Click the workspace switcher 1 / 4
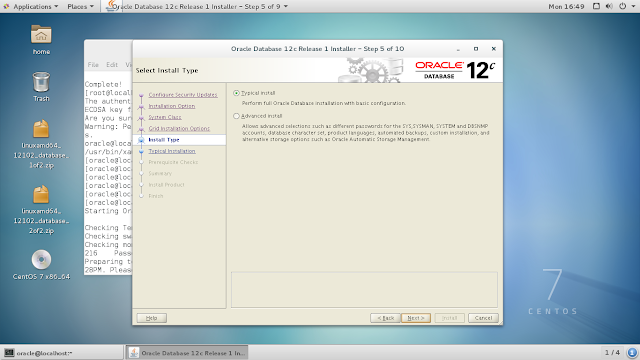Viewport: 640px width, 360px height. 612,352
